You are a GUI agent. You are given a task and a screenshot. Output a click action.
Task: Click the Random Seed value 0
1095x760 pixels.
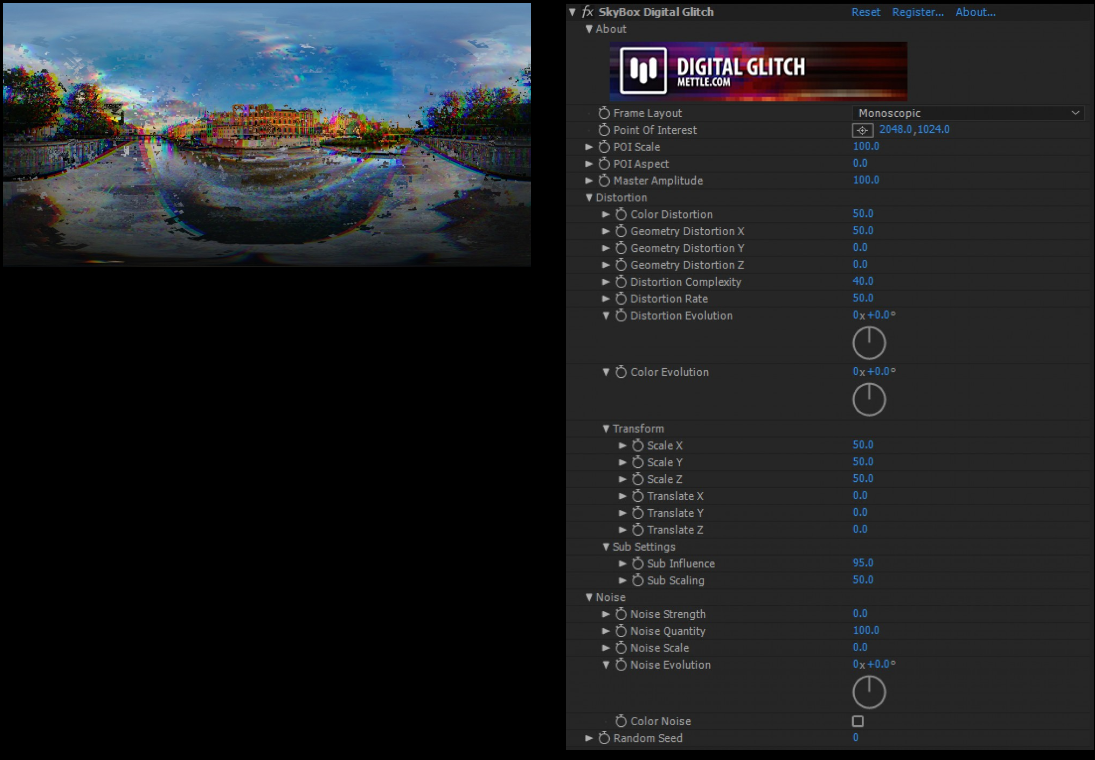[855, 737]
